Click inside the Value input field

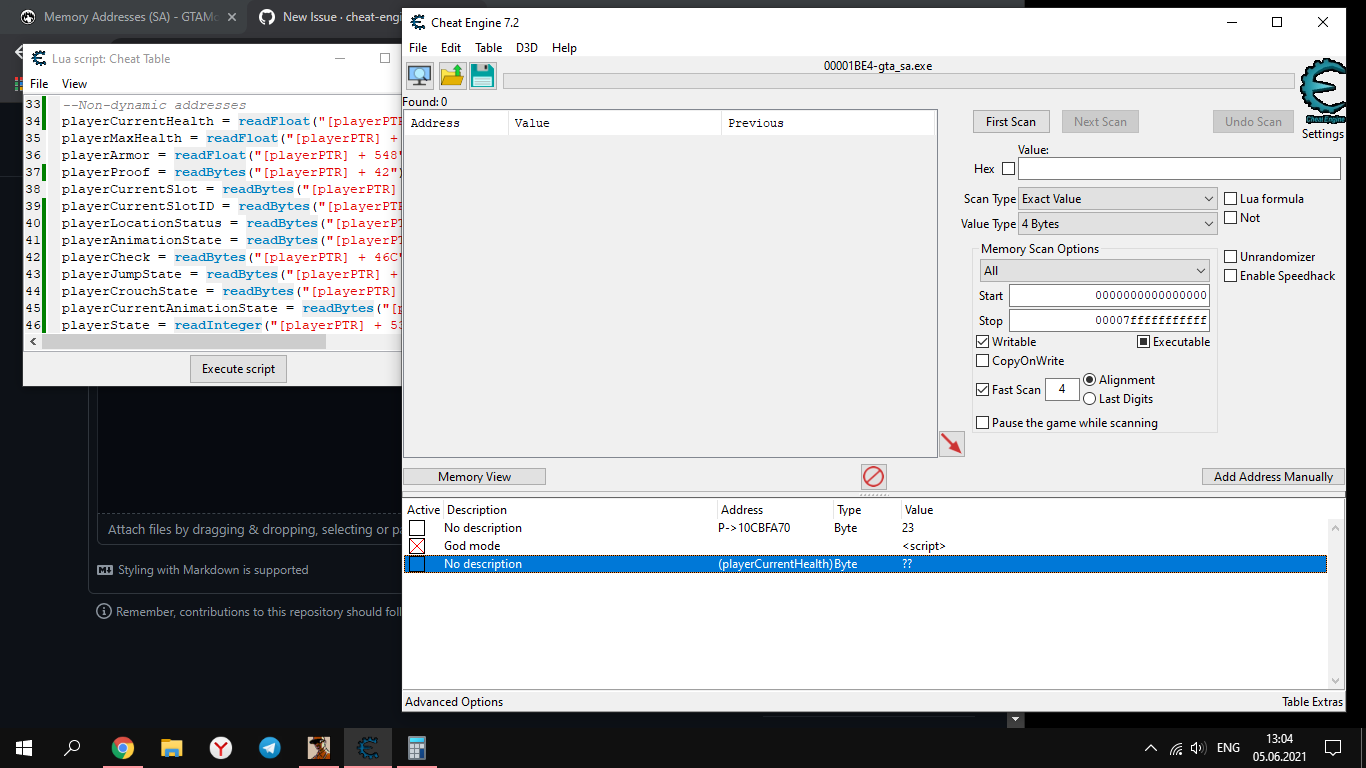1178,168
